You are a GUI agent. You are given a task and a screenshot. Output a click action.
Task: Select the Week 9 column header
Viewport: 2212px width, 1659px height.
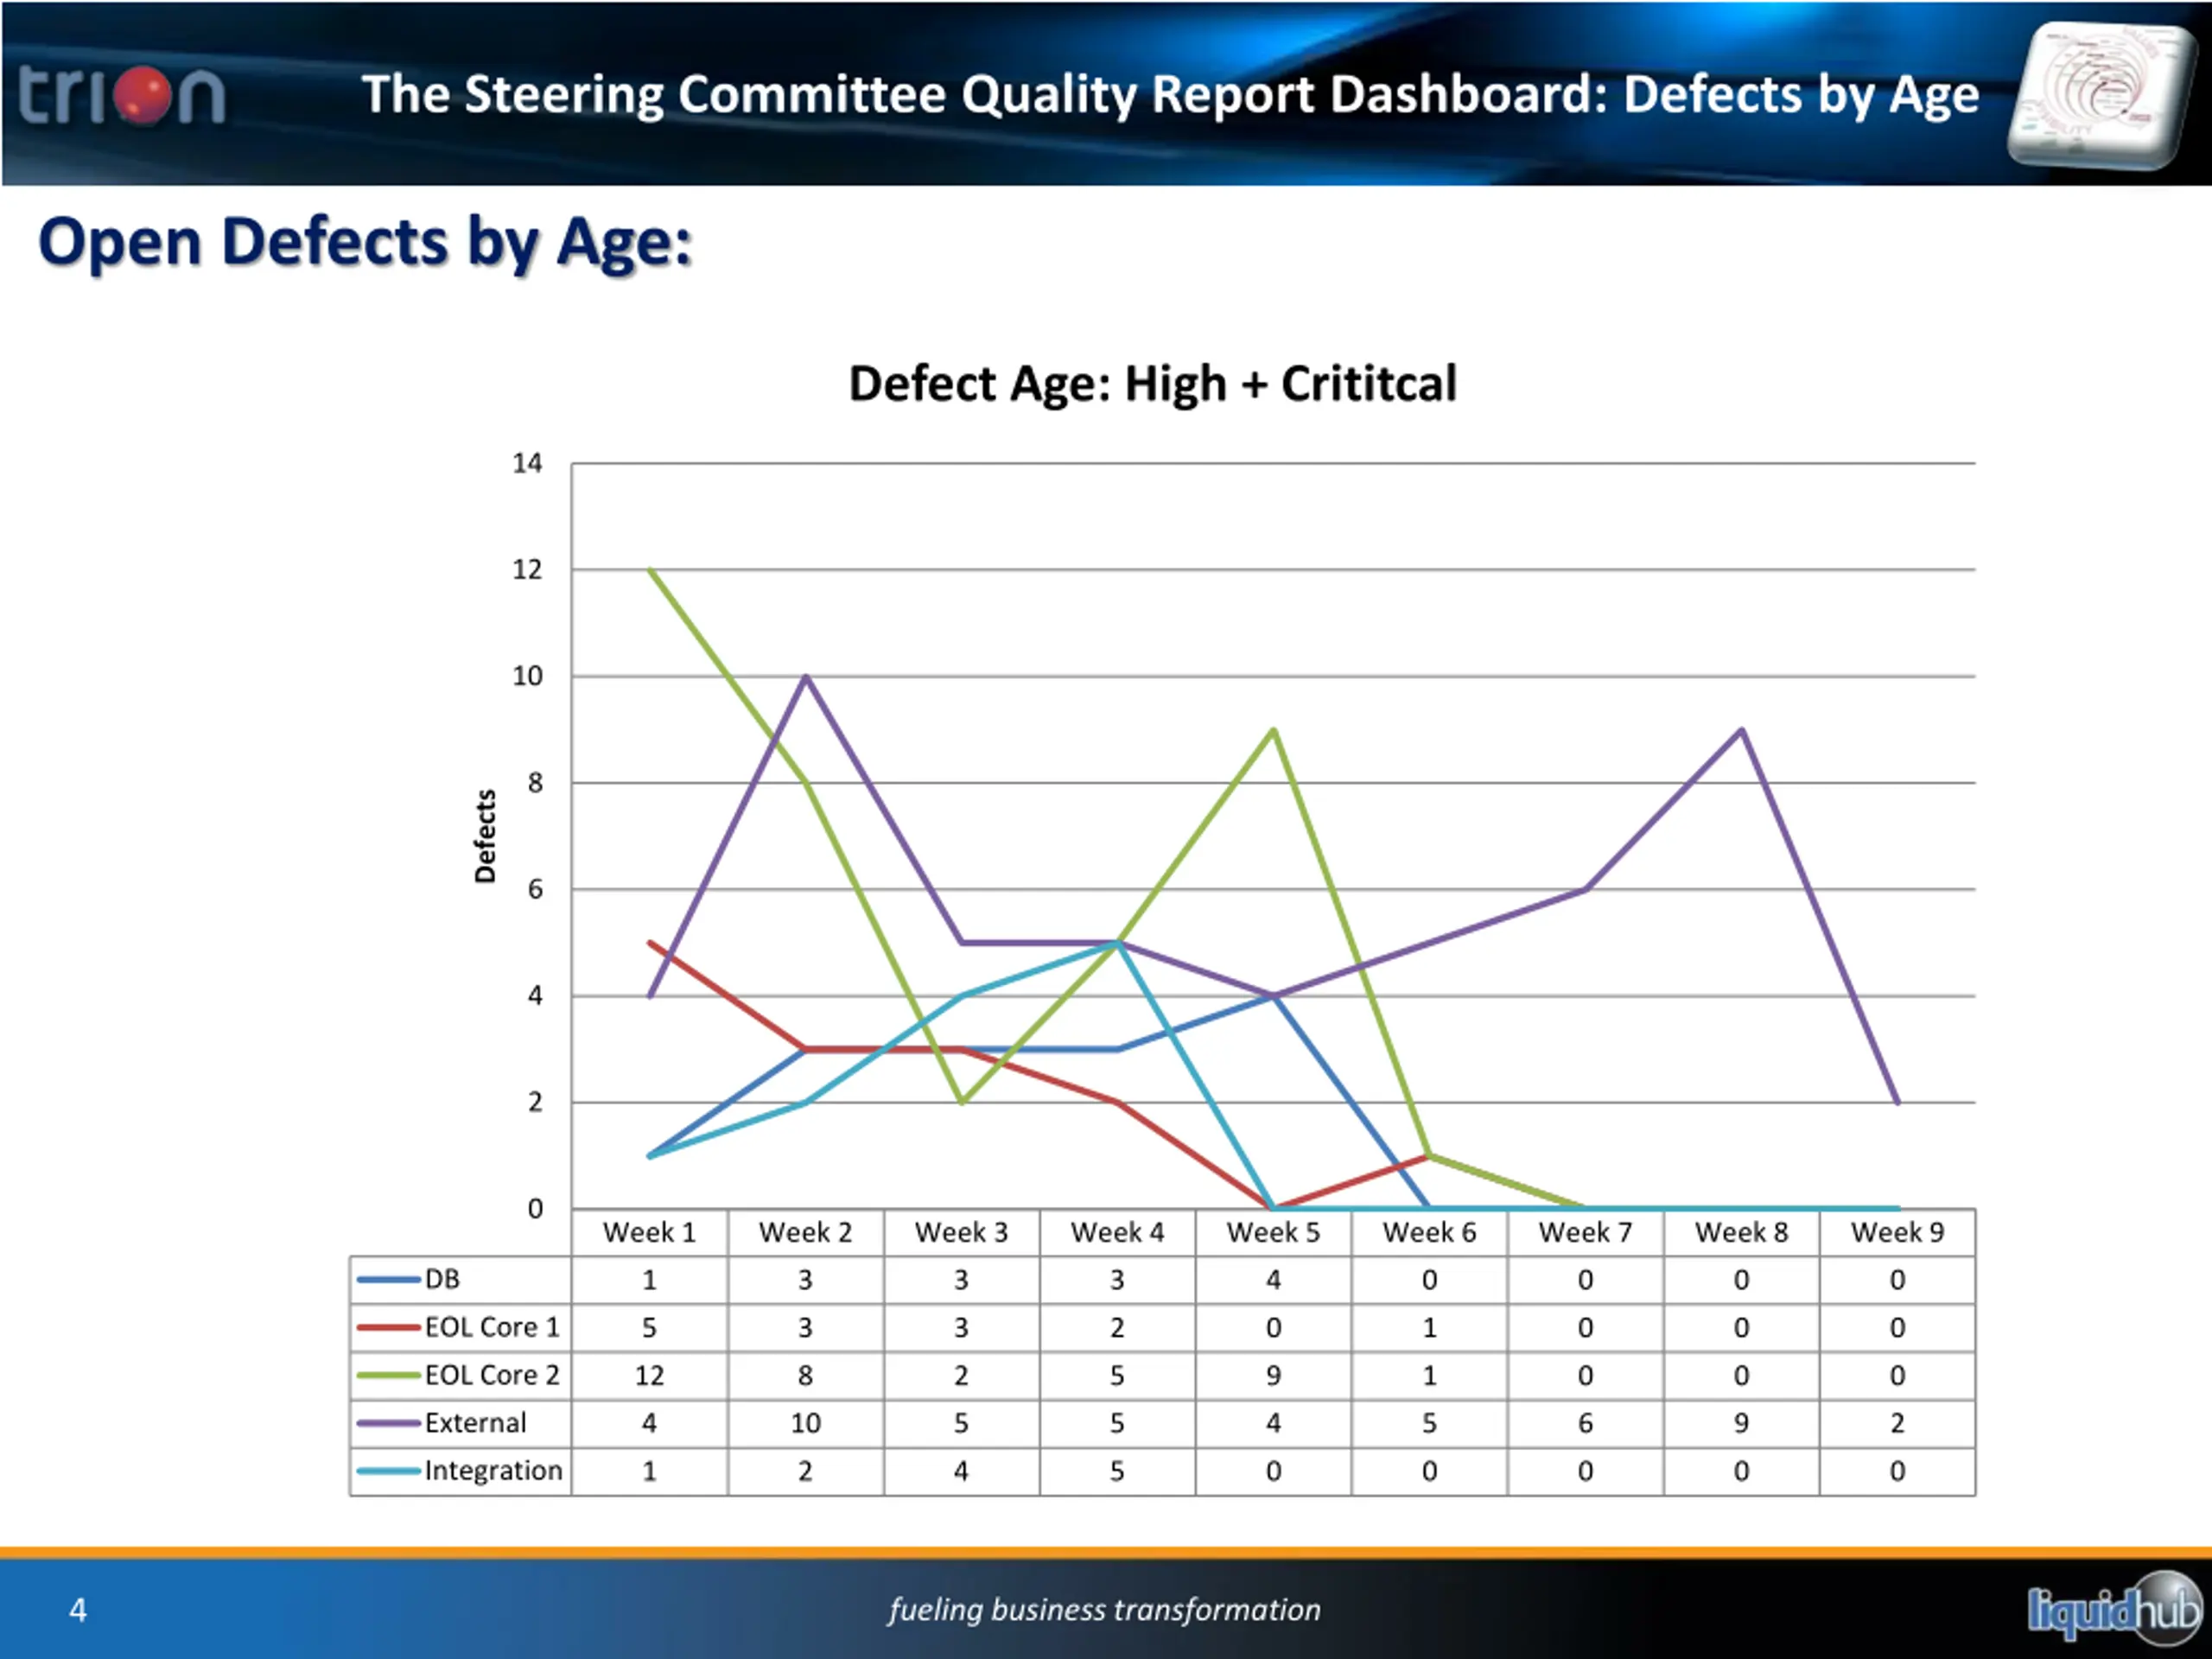pos(1897,1232)
